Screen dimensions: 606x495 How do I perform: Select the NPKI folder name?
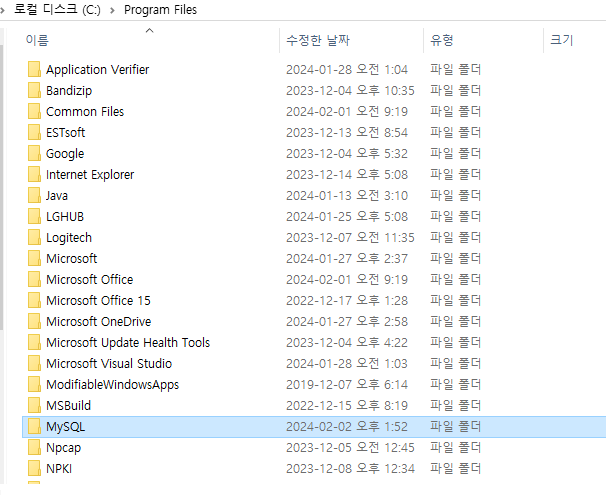pos(59,468)
